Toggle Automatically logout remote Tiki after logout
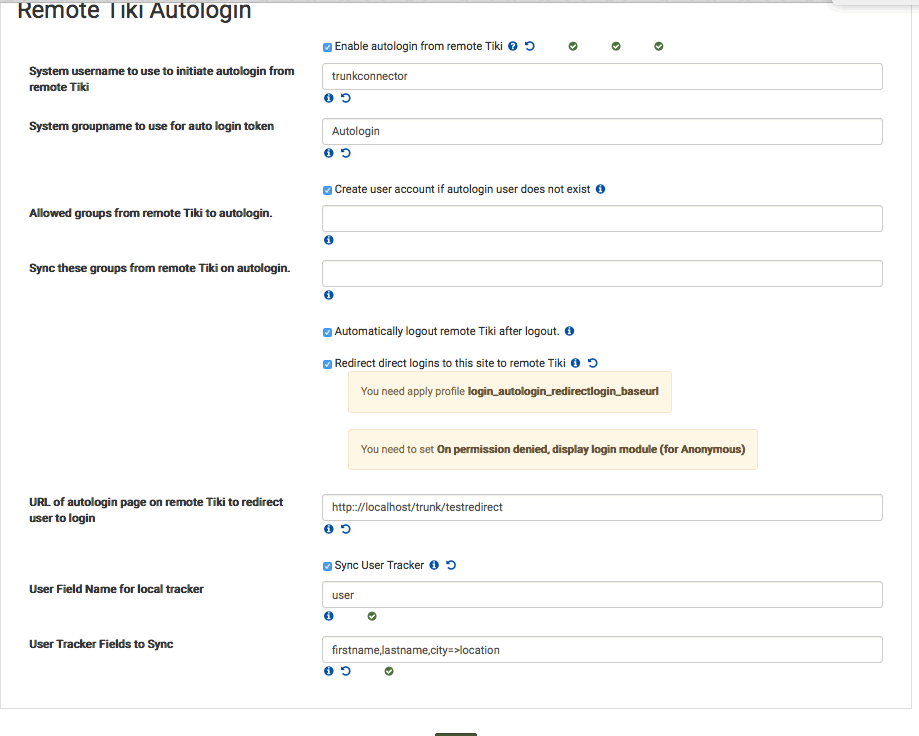Image resolution: width=919 pixels, height=736 pixels. [328, 332]
